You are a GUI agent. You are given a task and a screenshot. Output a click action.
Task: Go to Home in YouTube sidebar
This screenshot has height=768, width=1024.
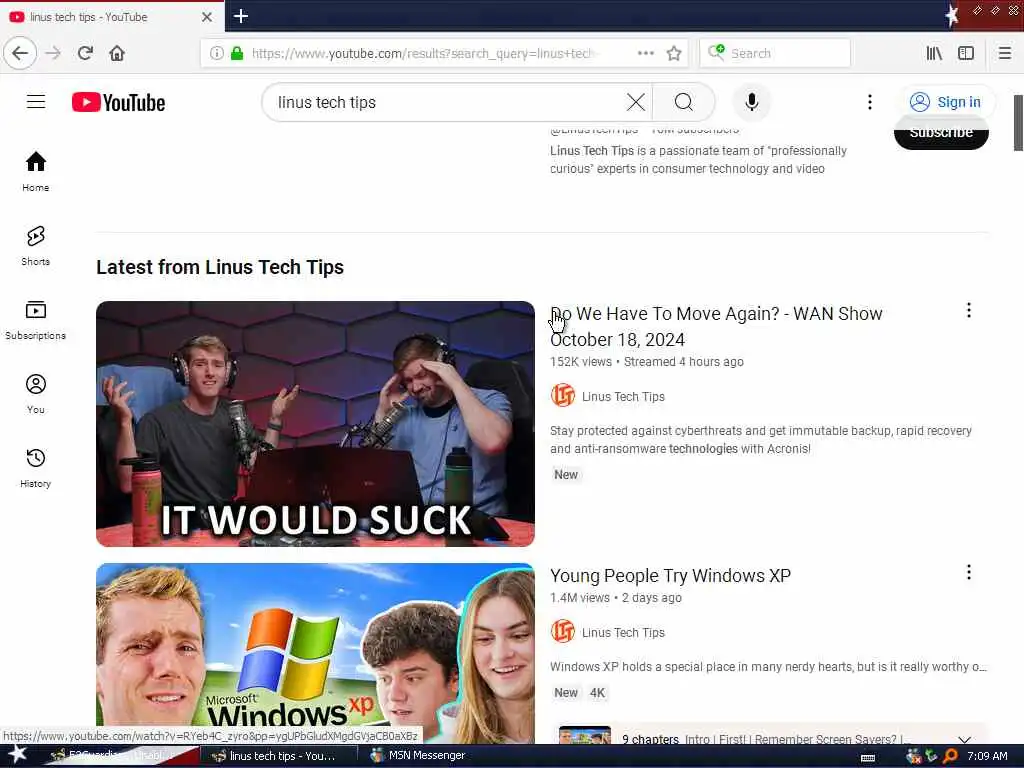pos(36,171)
